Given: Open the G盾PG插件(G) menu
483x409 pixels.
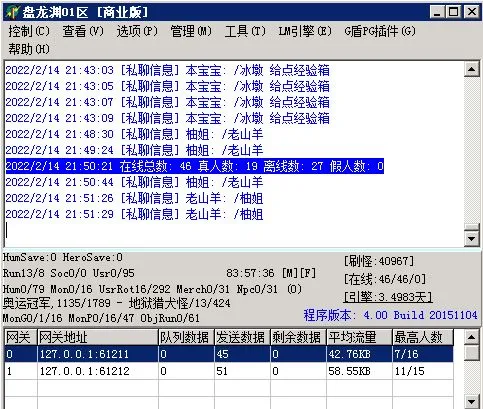Looking at the screenshot, I should point(380,31).
